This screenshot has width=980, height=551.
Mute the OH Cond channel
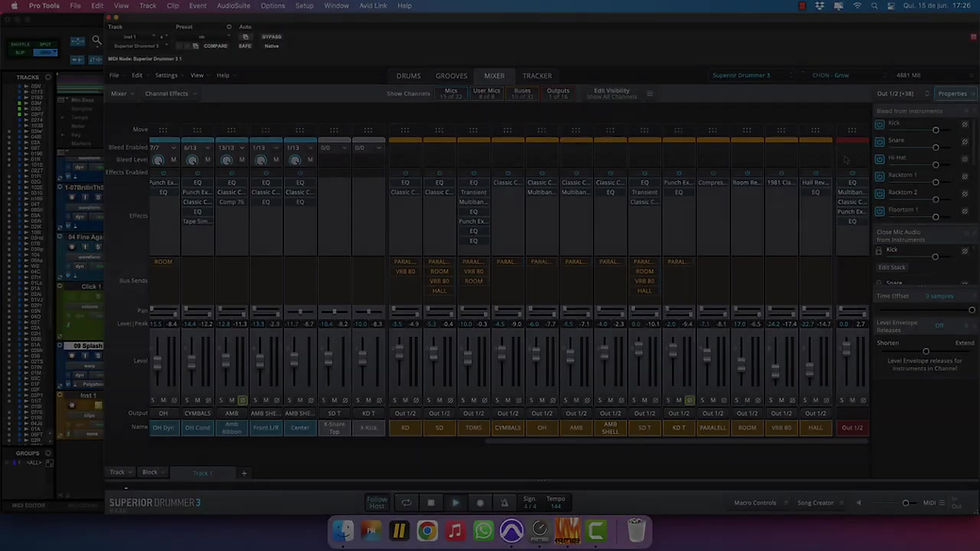(x=198, y=400)
